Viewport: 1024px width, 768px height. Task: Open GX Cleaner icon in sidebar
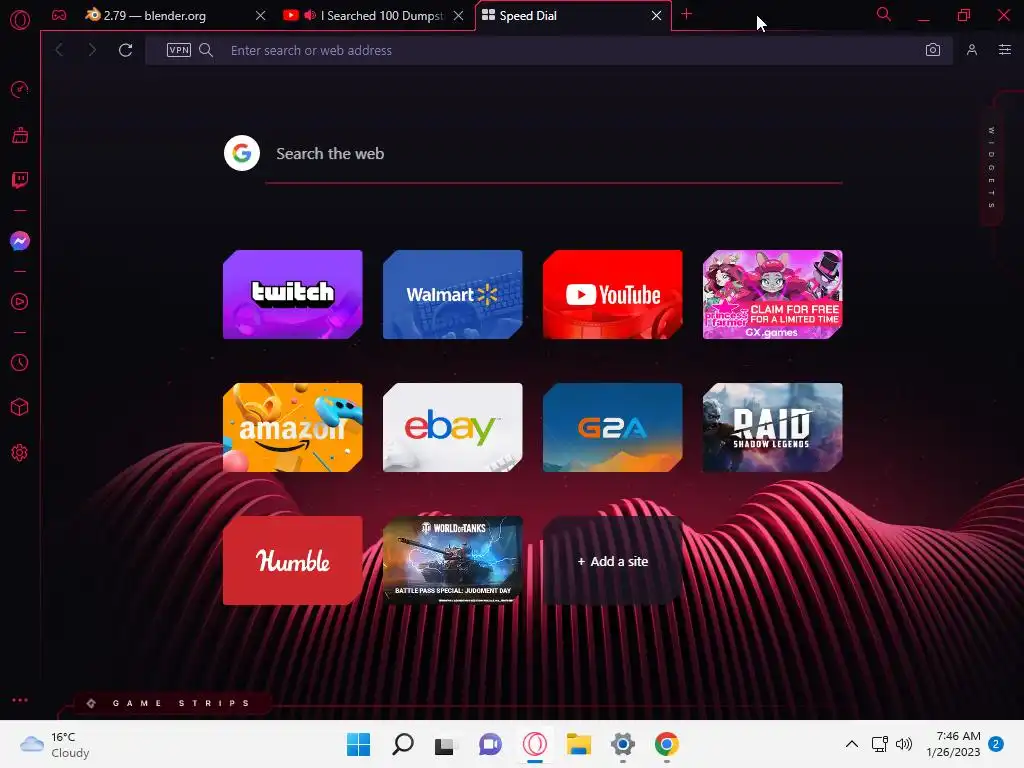point(20,135)
